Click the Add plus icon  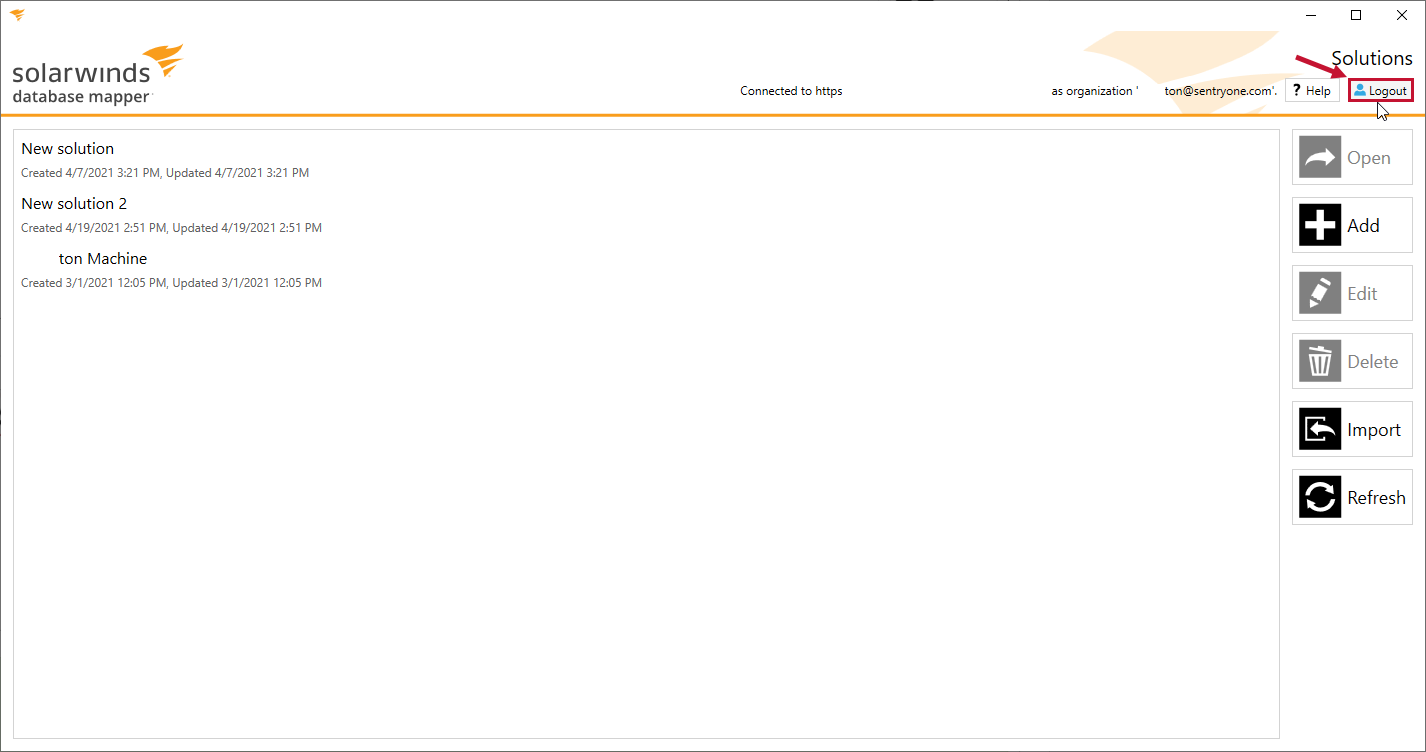1320,226
